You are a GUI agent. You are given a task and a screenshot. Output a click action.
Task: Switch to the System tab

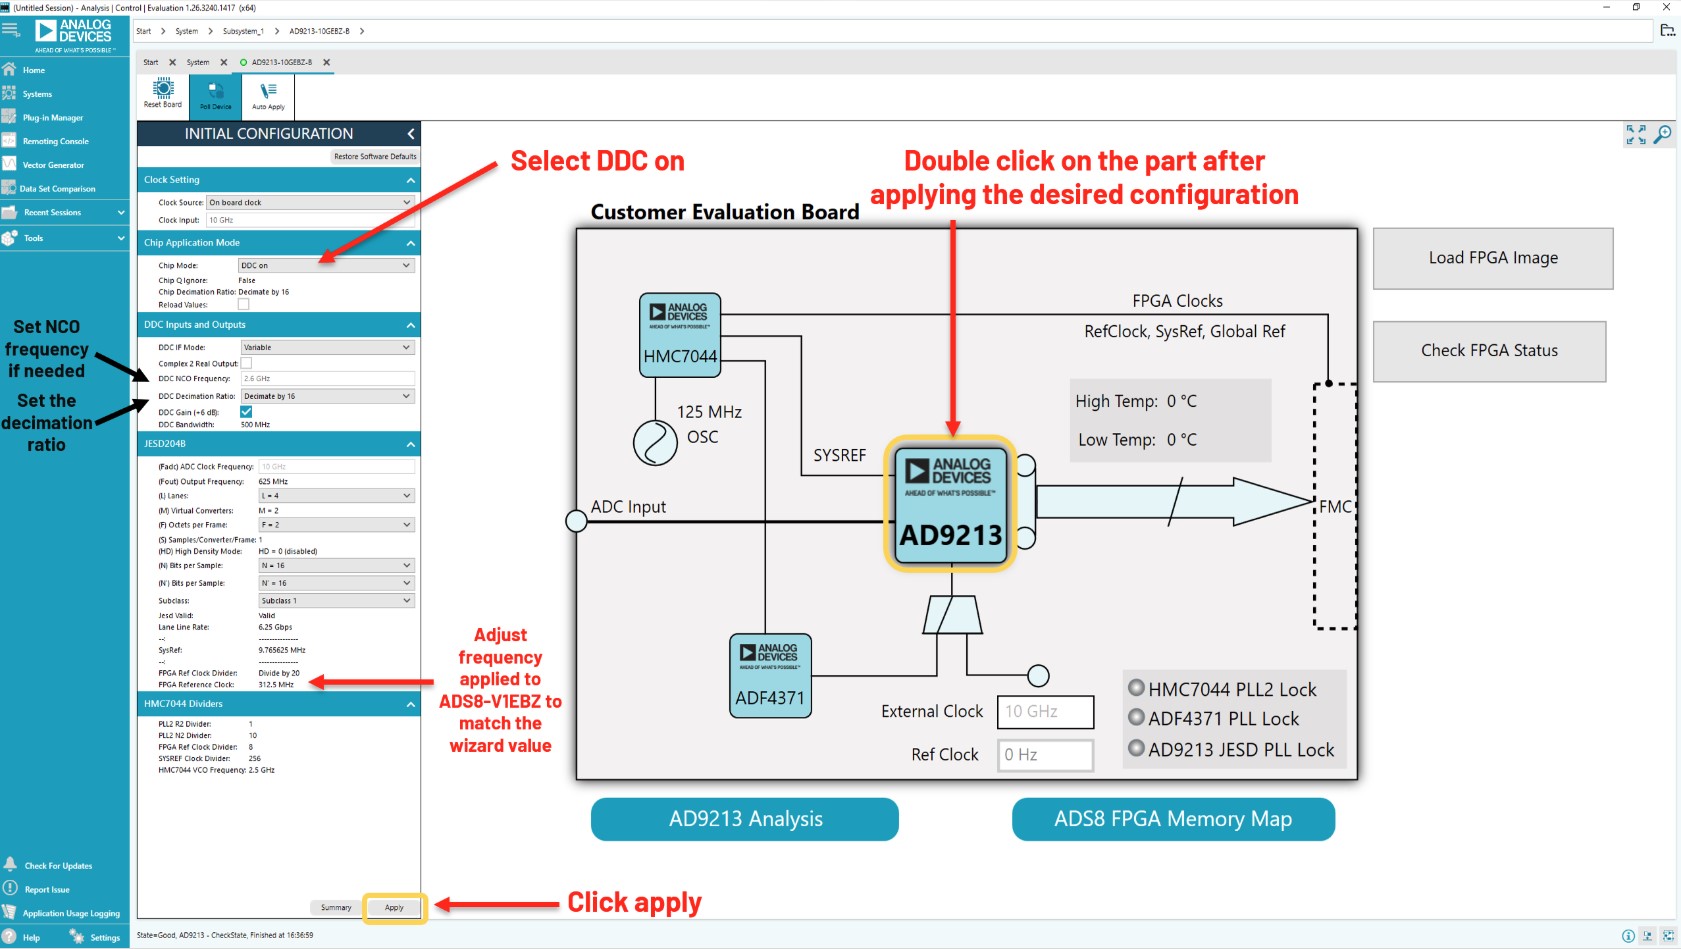197,62
